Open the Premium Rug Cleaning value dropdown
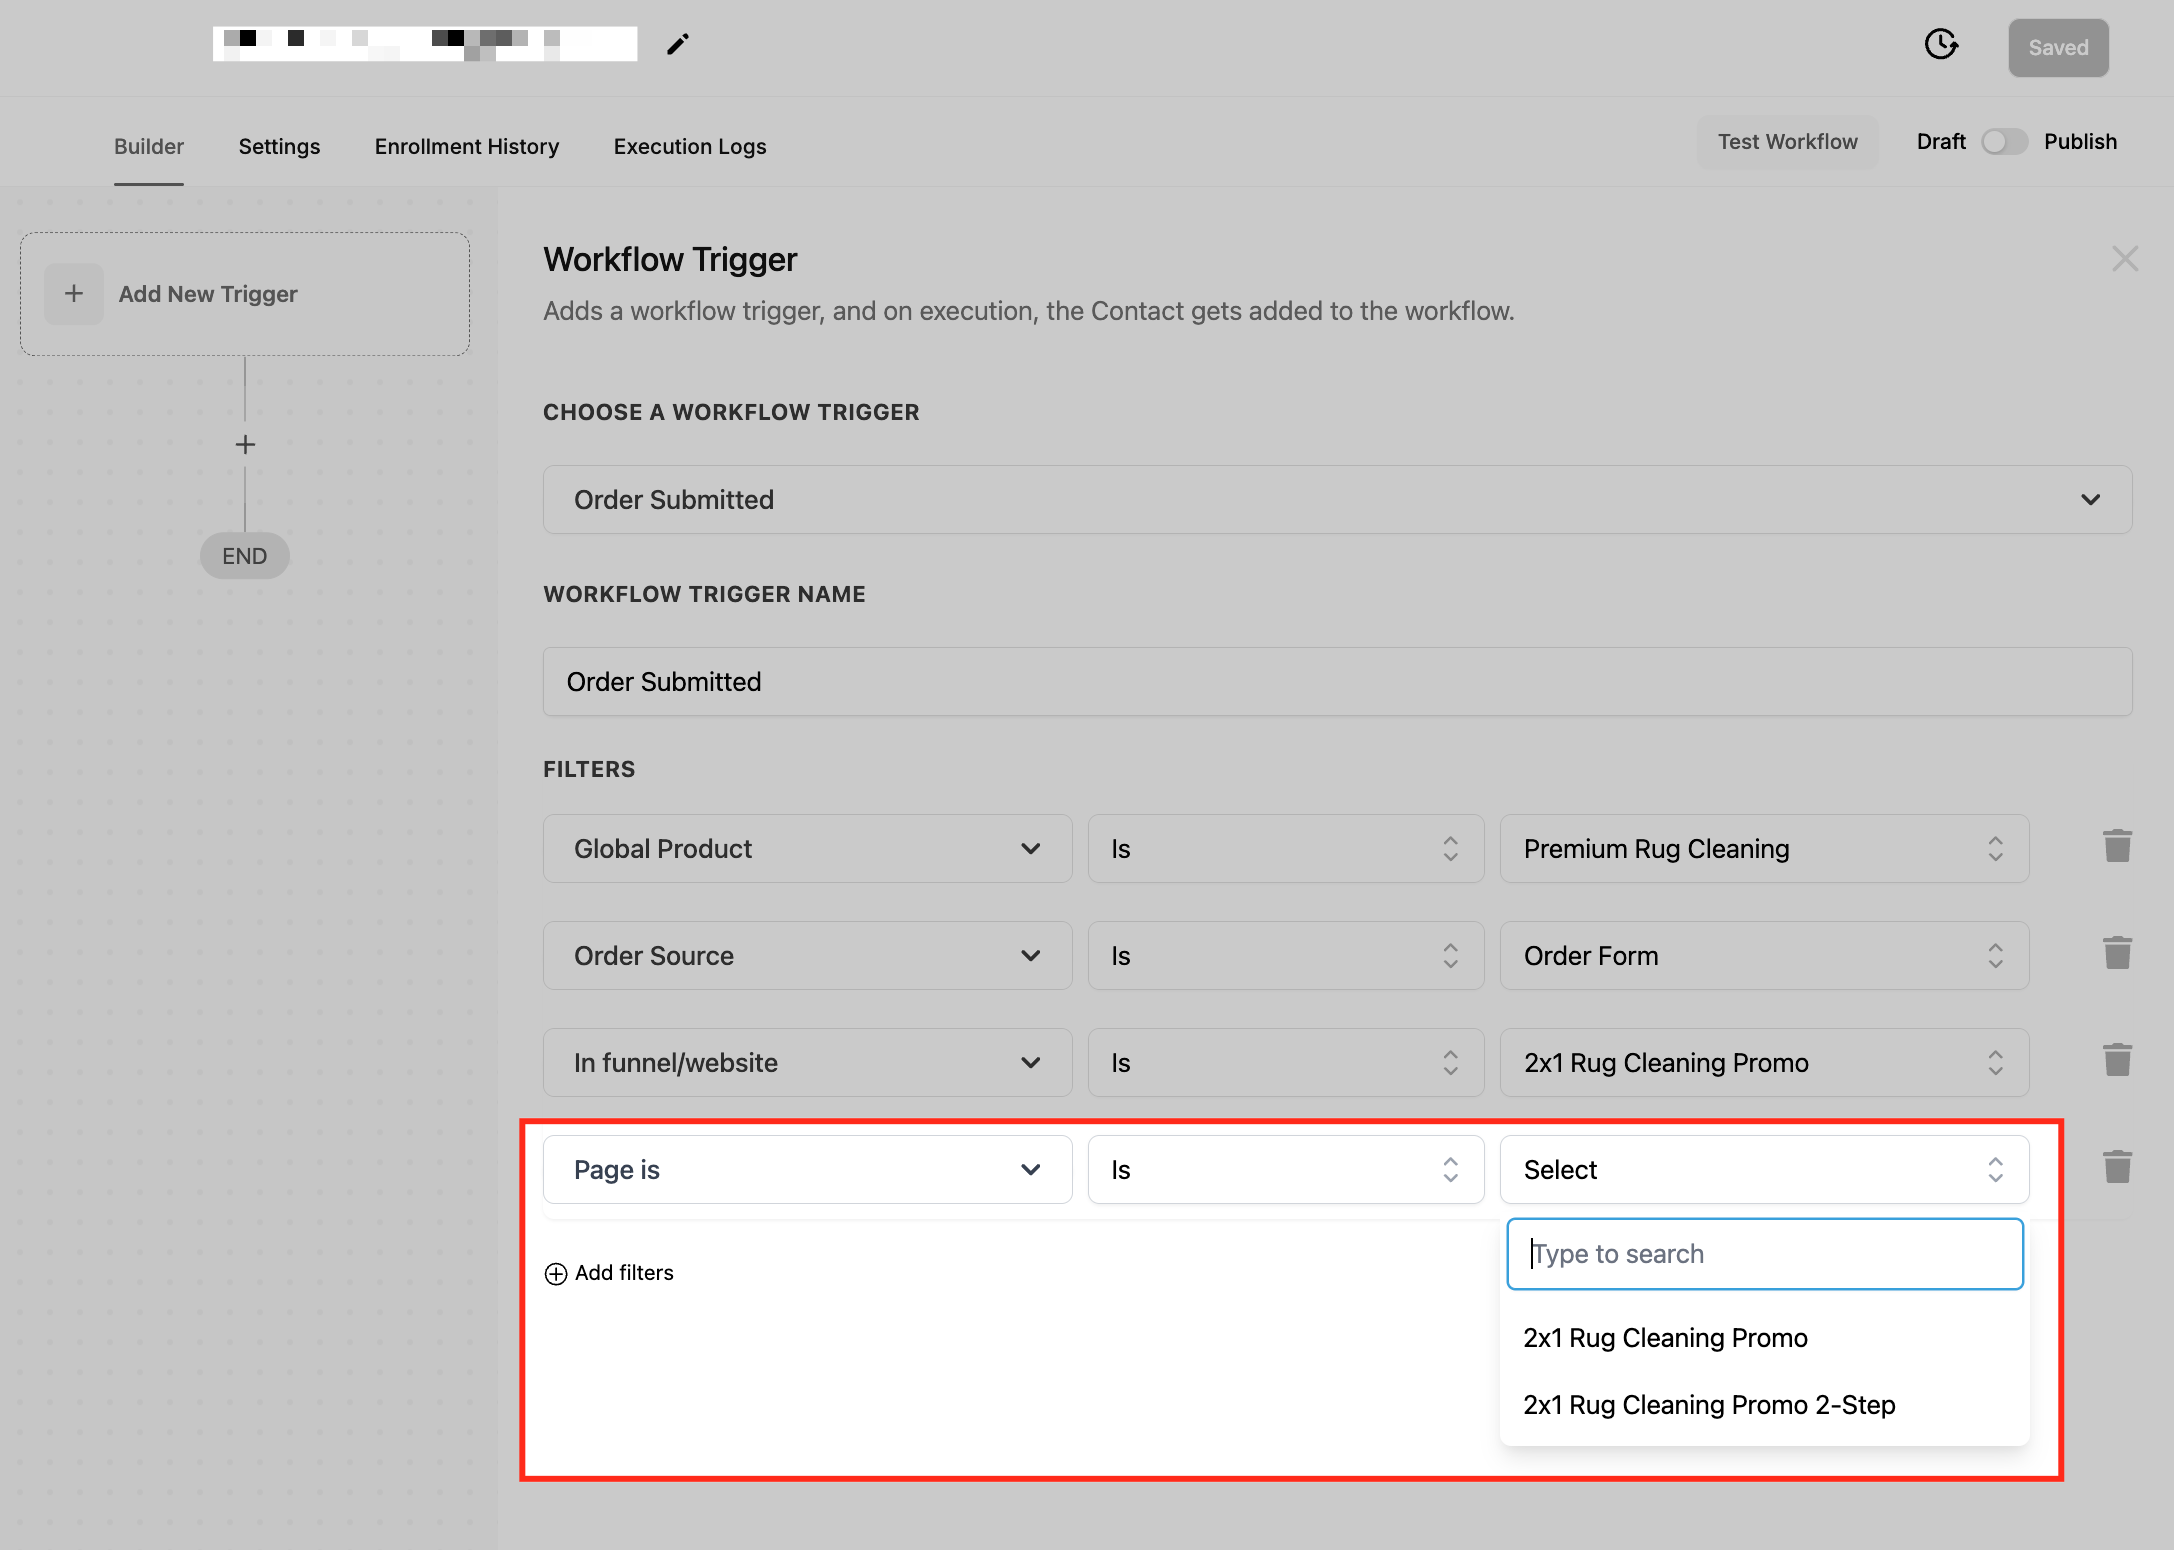Screen dimensions: 2174x1550 (x=1763, y=849)
